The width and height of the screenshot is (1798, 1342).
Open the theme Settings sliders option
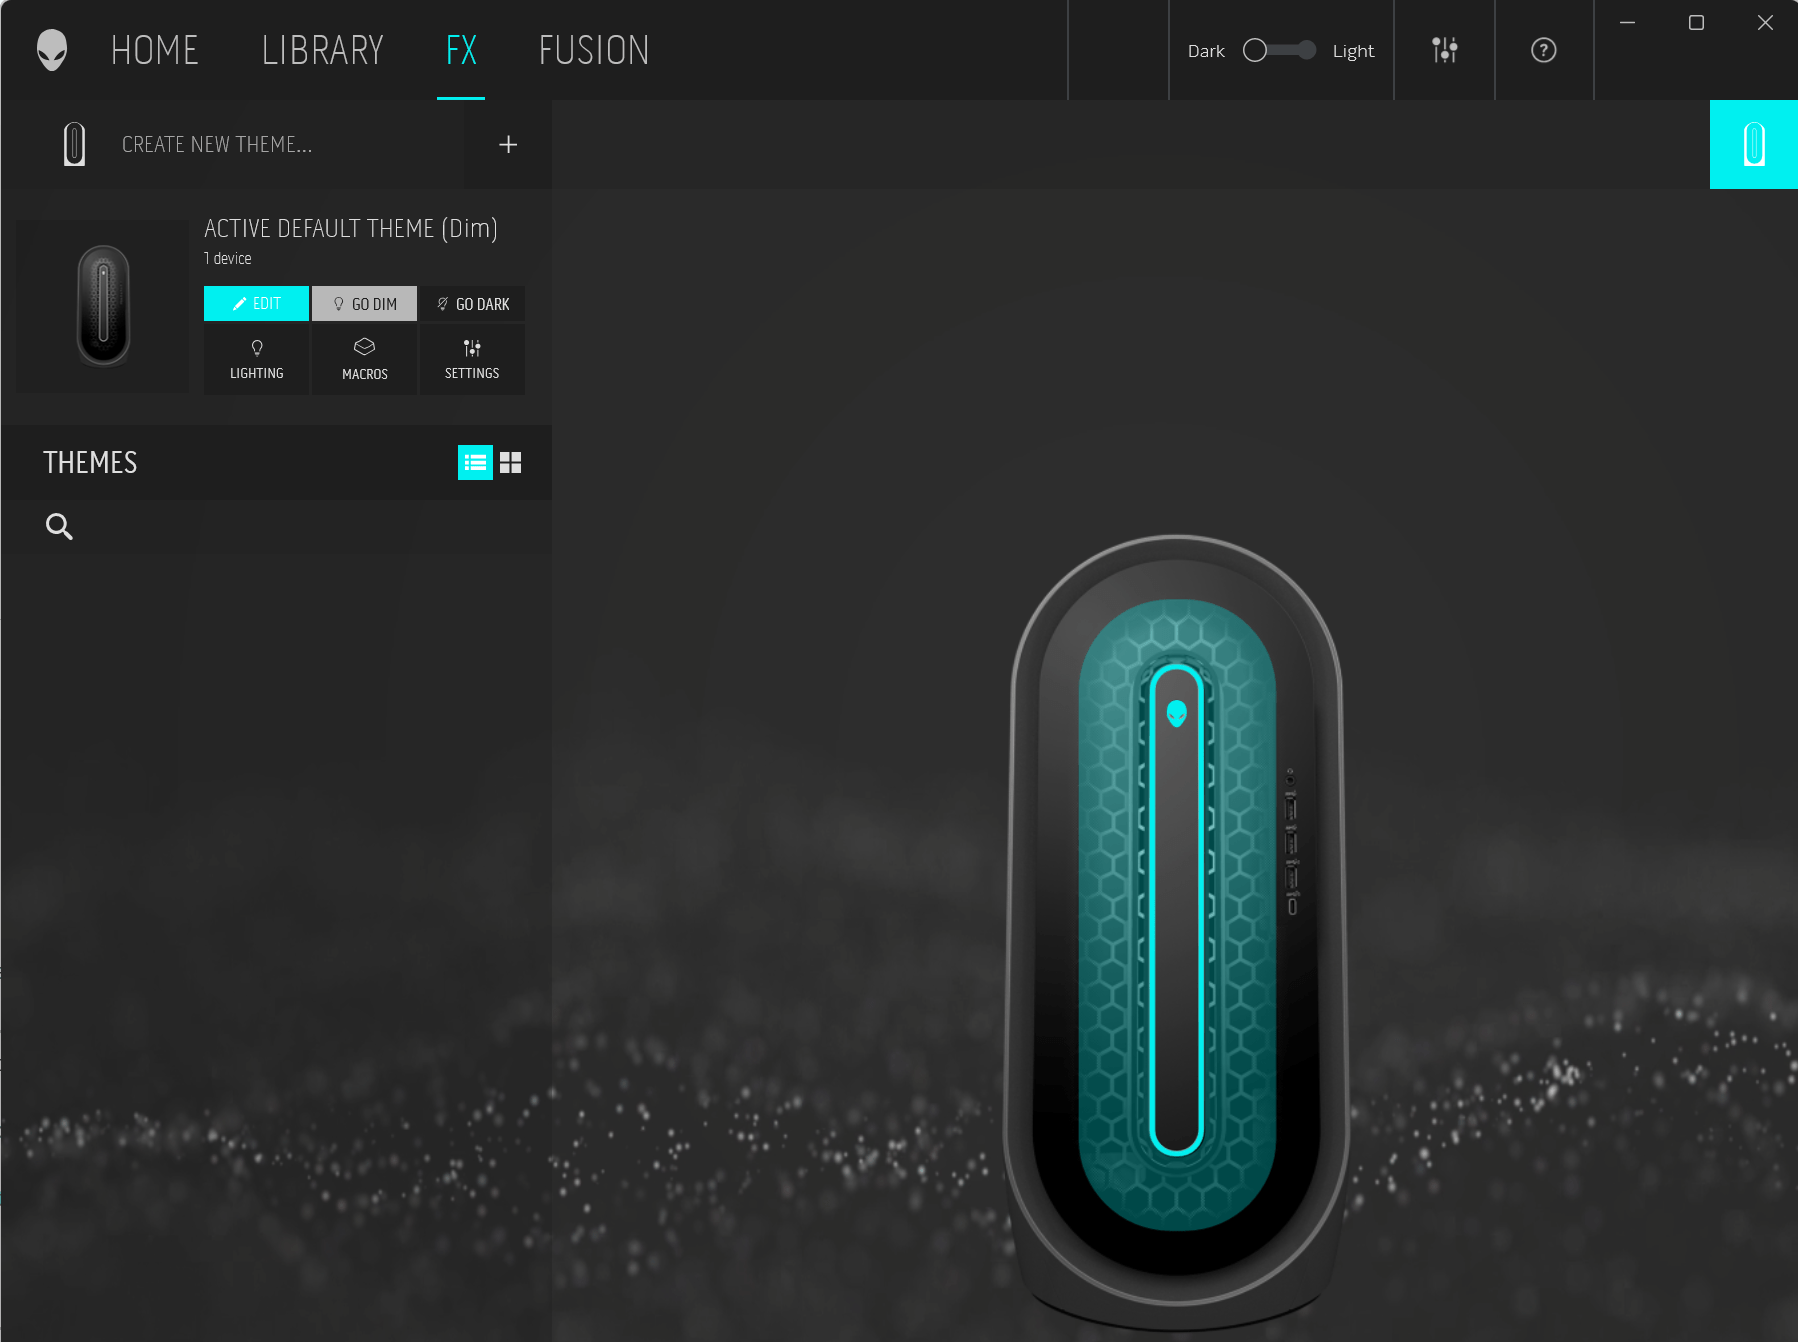coord(472,359)
